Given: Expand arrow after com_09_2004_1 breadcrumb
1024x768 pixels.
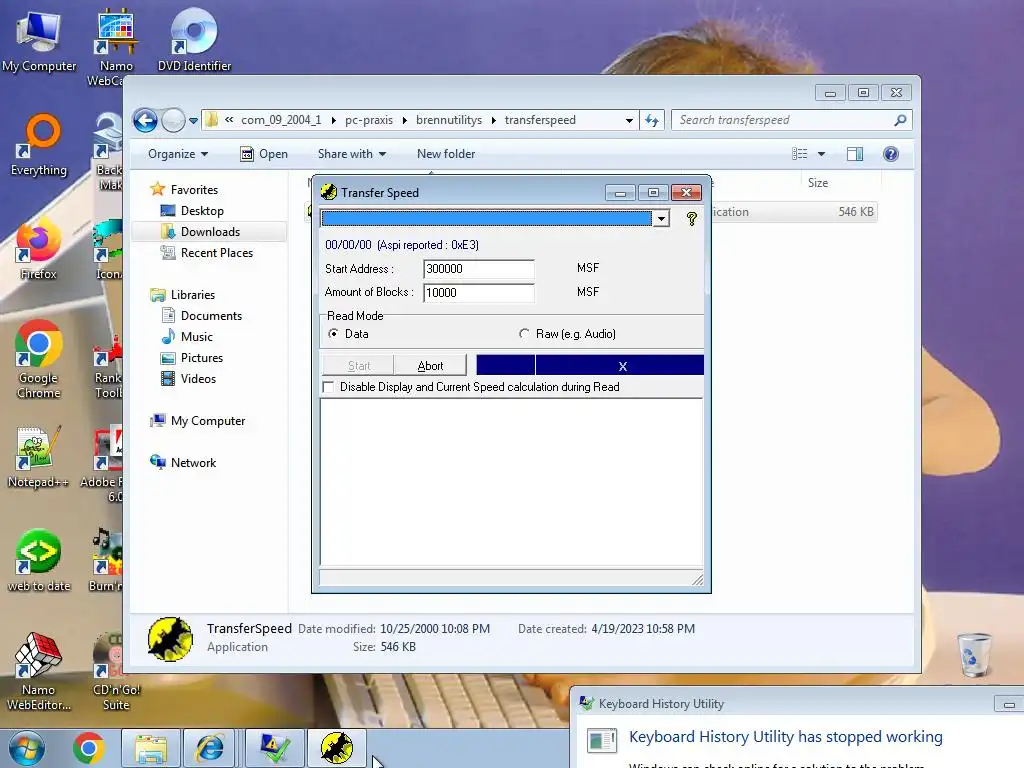Looking at the screenshot, I should pos(334,120).
